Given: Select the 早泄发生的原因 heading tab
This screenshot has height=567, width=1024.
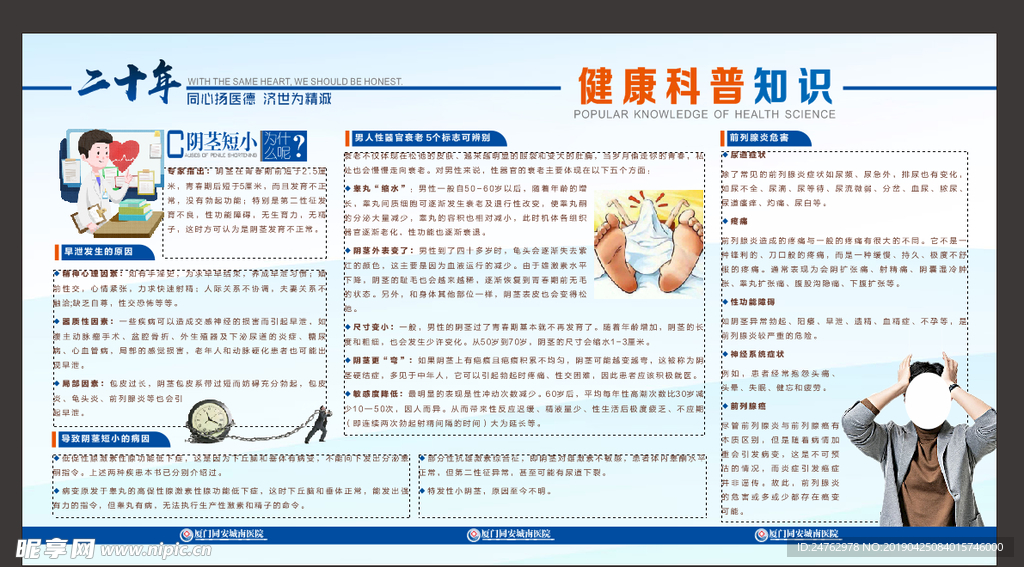Looking at the screenshot, I should (104, 251).
